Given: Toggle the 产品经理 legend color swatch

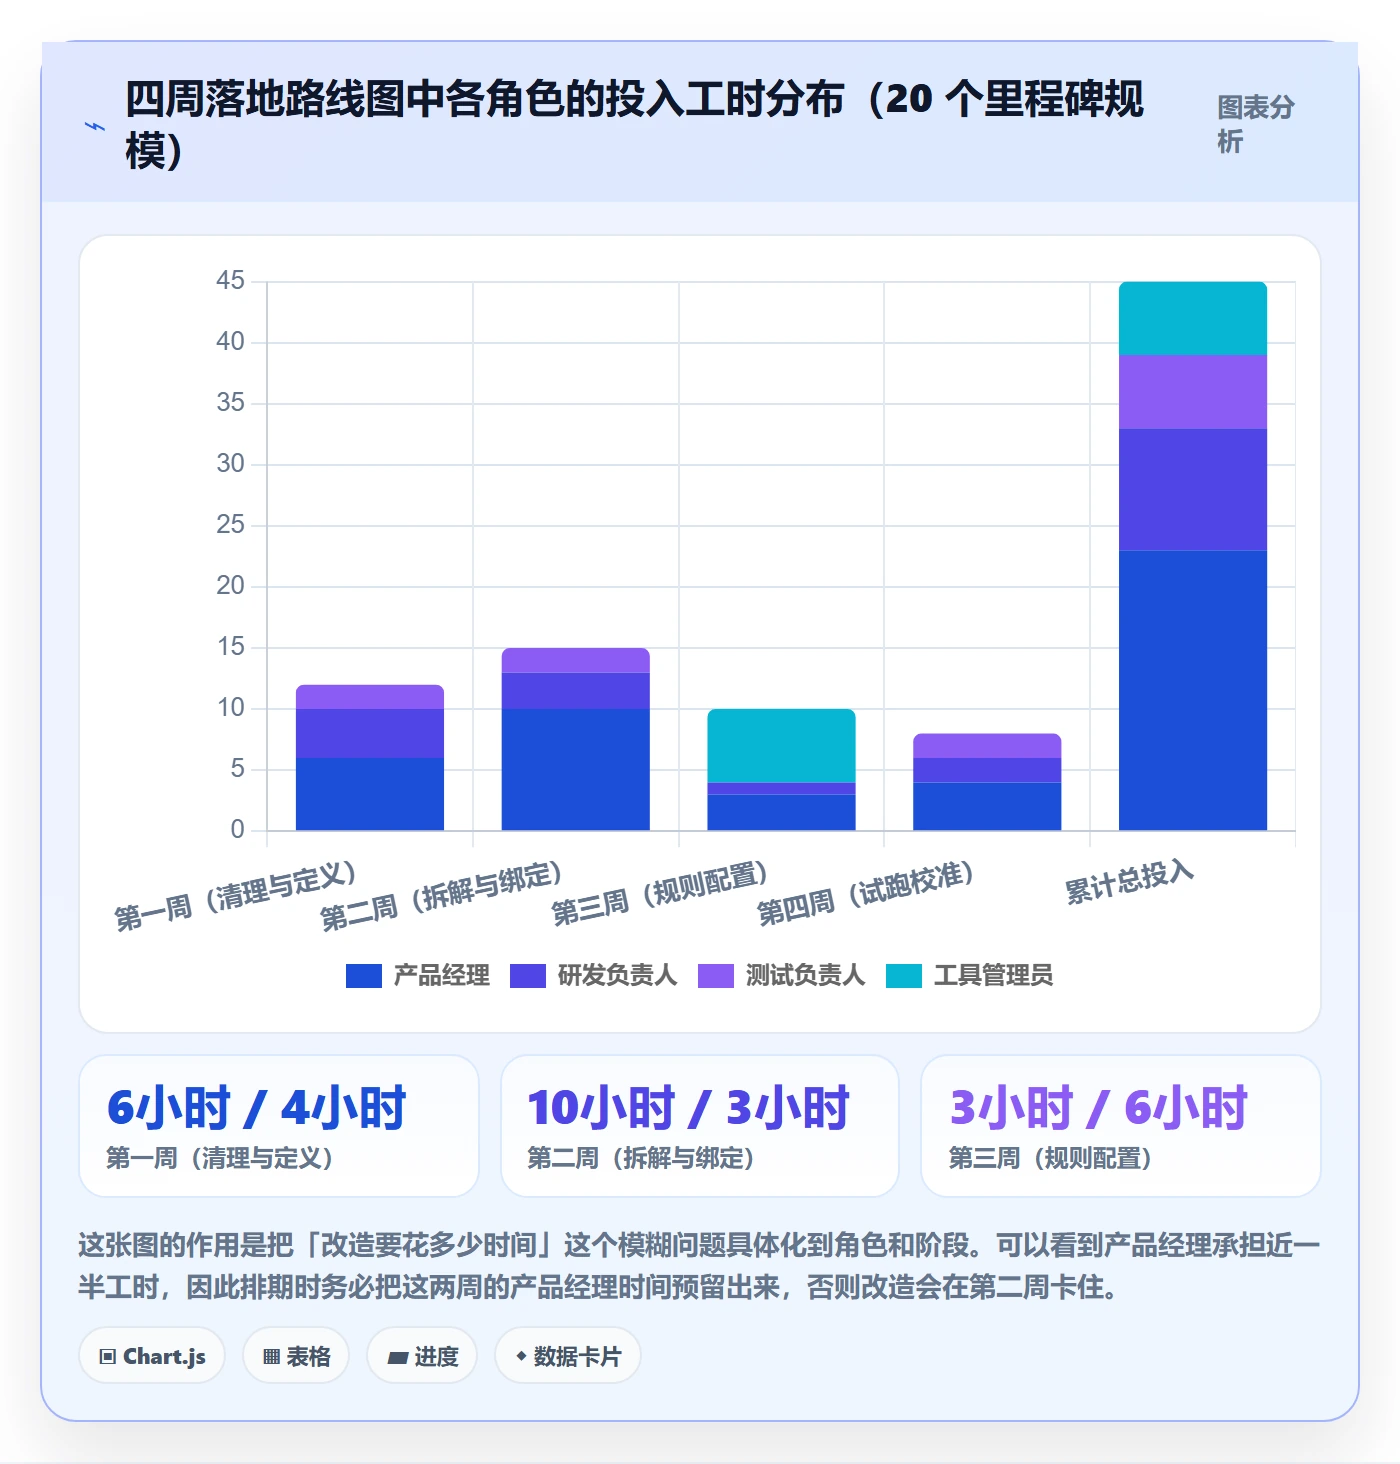Looking at the screenshot, I should tap(364, 975).
